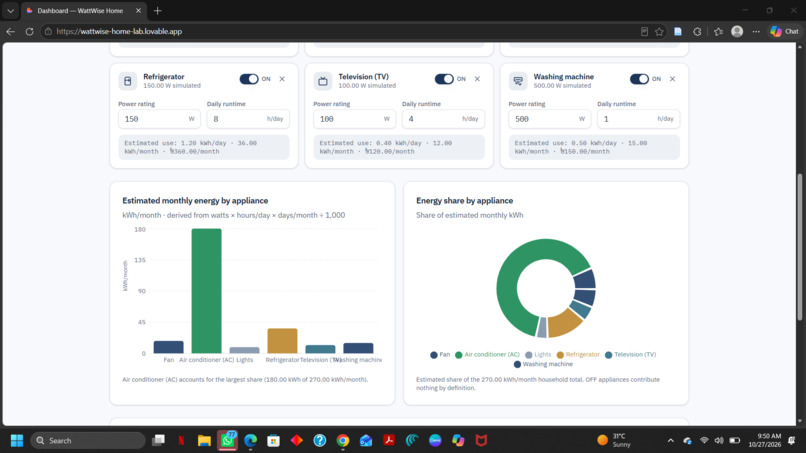The image size is (806, 453).
Task: Click the Refrigerator legend entry
Action: click(x=578, y=355)
